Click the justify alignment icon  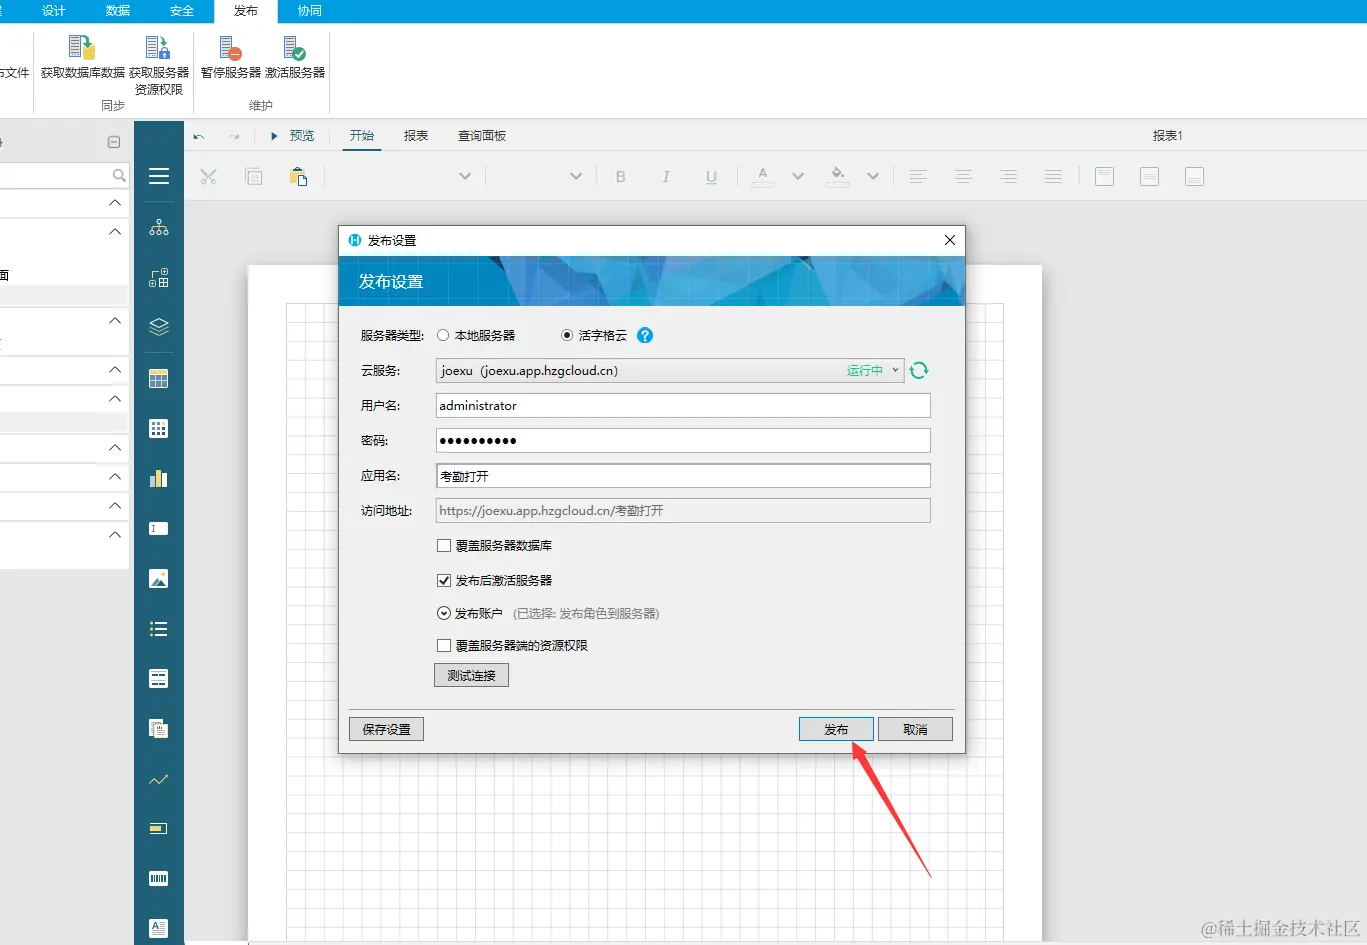(x=1053, y=177)
